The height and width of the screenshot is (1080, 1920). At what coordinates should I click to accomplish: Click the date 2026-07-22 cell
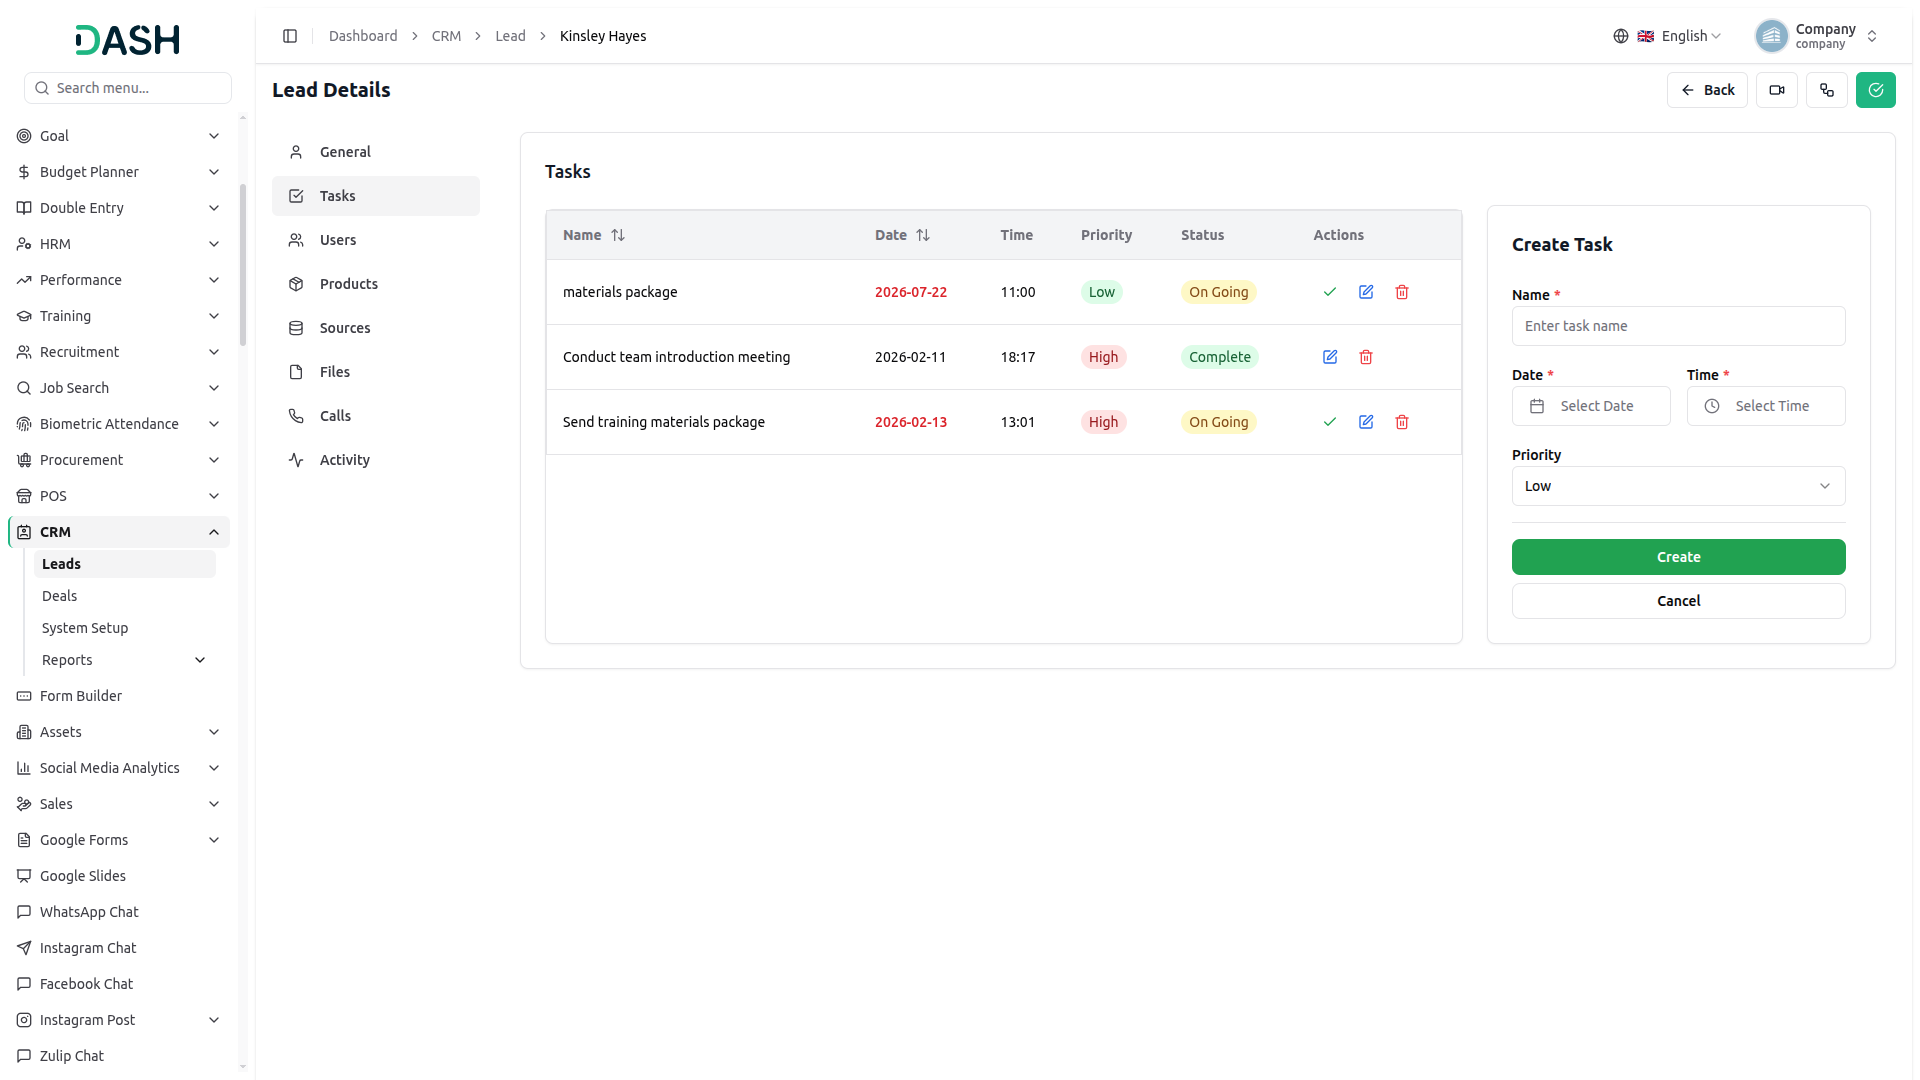(911, 292)
